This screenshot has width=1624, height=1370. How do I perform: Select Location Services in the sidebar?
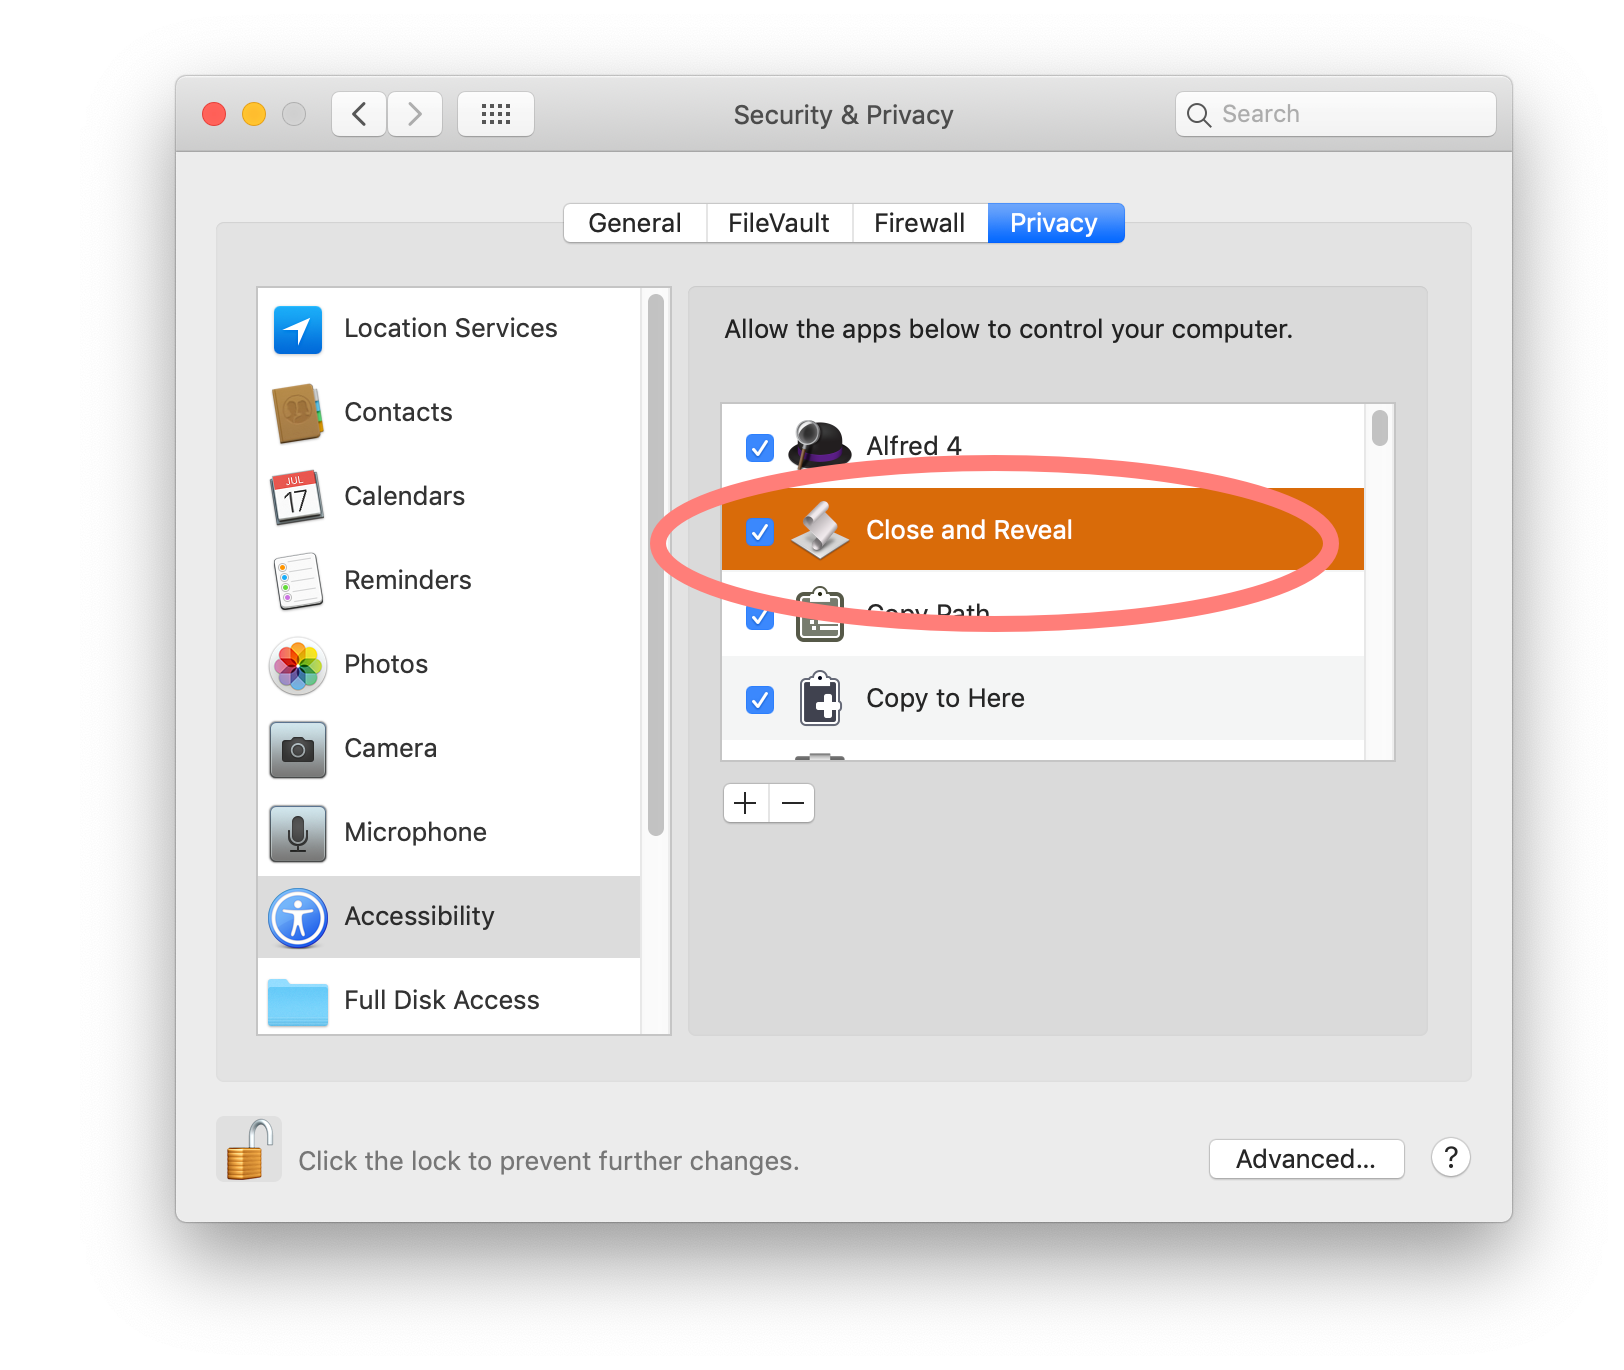(x=449, y=329)
